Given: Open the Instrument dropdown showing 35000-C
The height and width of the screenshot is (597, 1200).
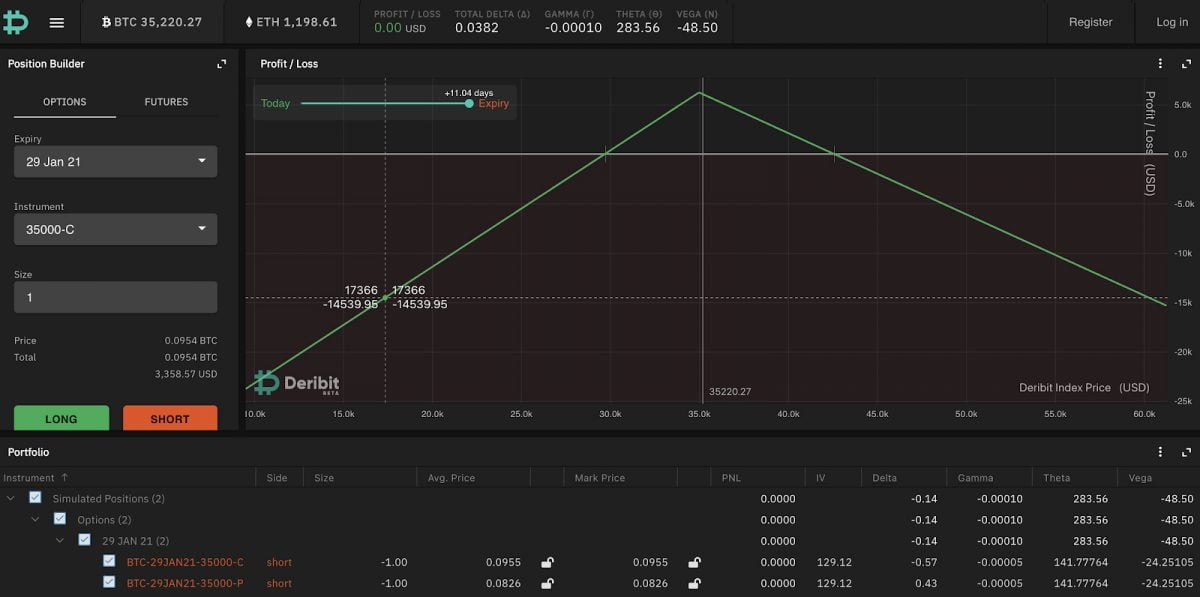Looking at the screenshot, I should click(x=115, y=229).
